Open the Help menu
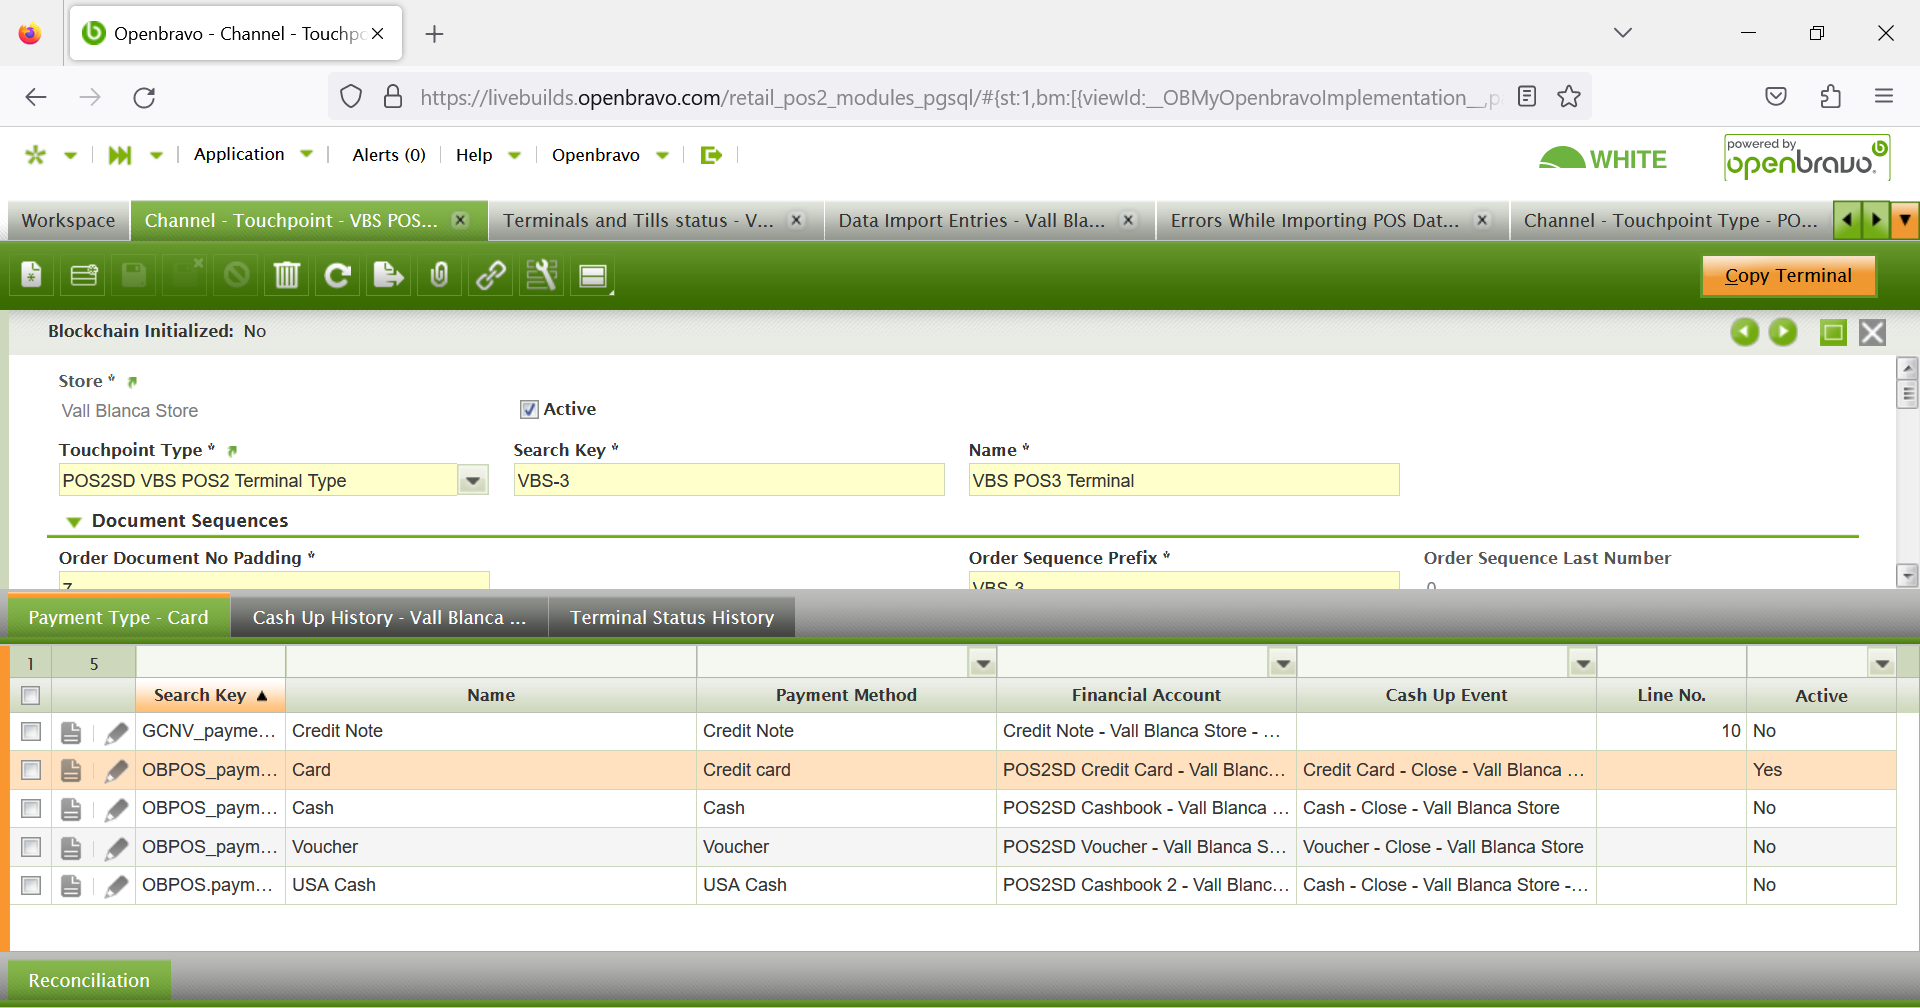This screenshot has width=1920, height=1008. click(x=488, y=155)
